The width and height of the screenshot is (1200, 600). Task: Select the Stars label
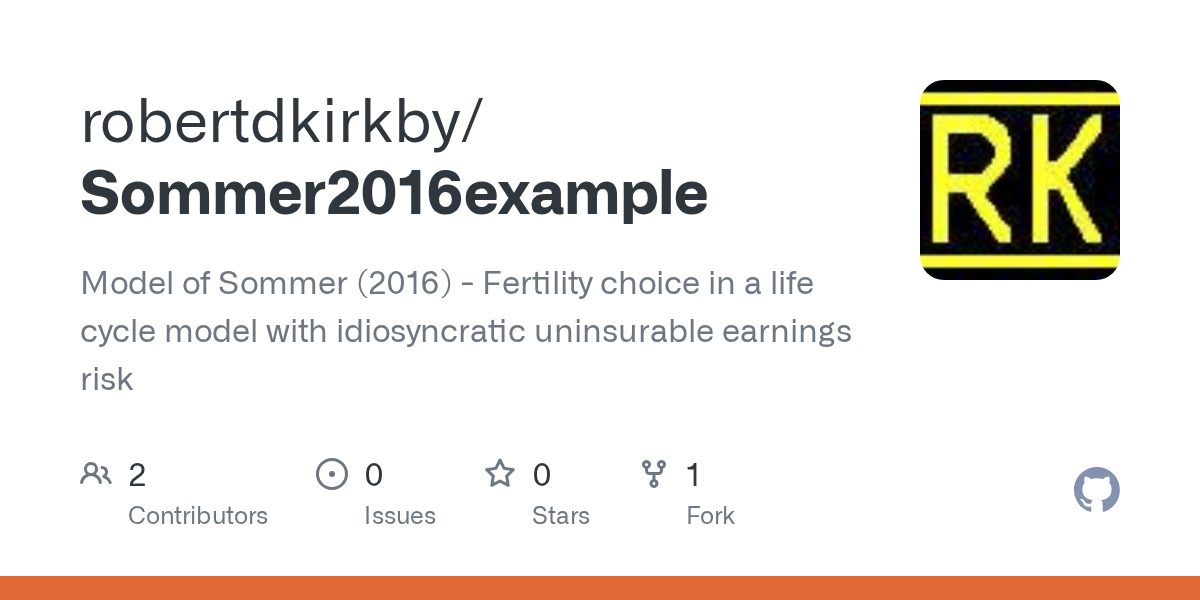[x=561, y=516]
